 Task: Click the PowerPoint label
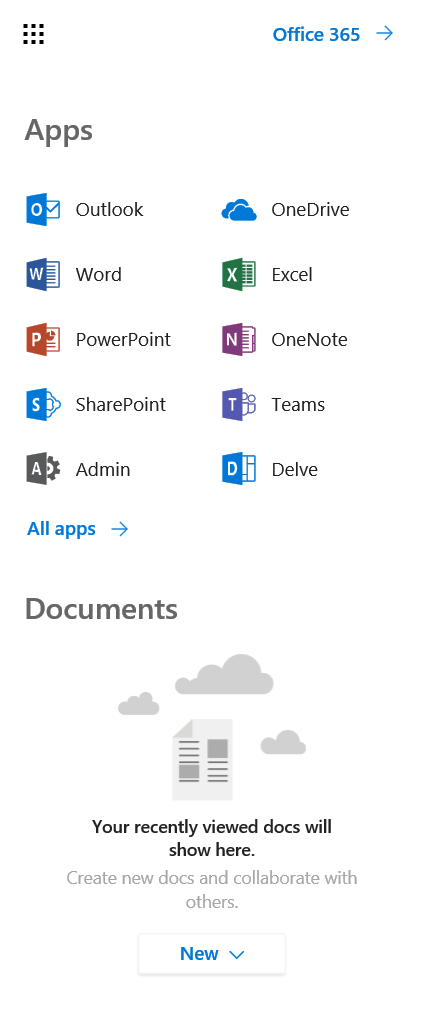[x=123, y=340]
